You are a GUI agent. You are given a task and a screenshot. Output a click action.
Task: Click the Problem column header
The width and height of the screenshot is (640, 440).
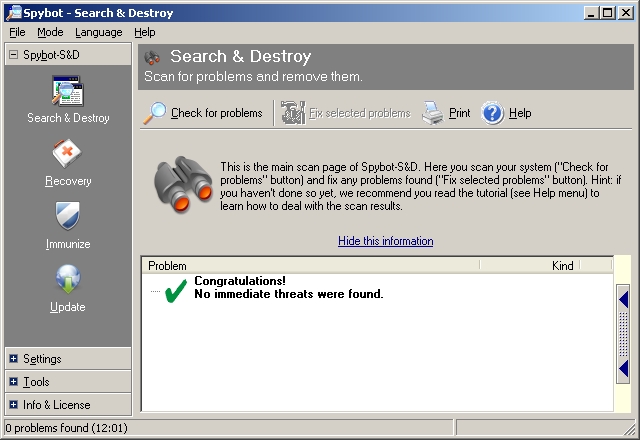pyautogui.click(x=311, y=266)
